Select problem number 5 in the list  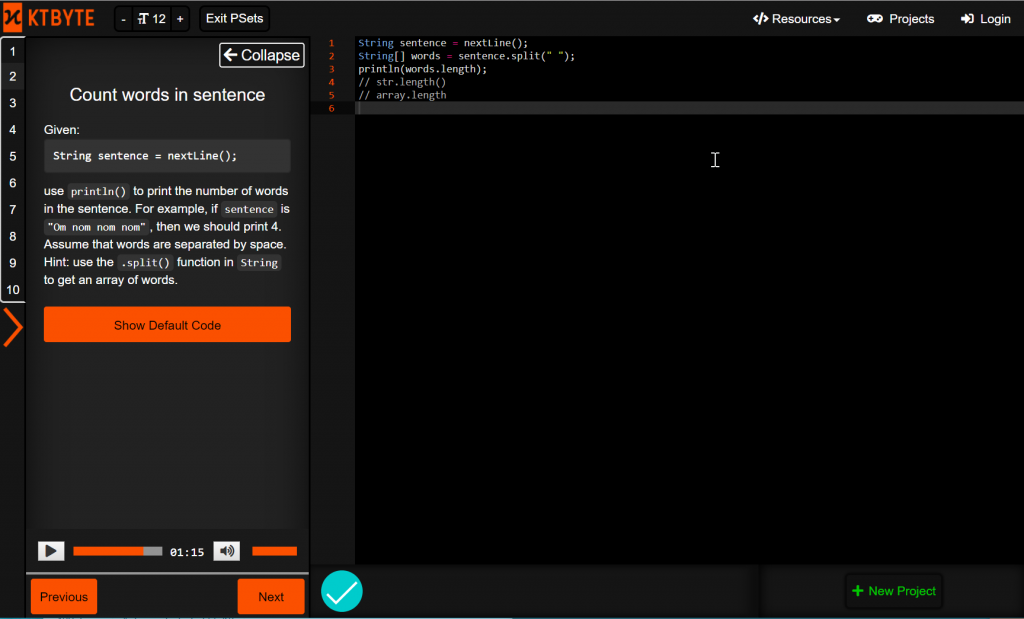click(13, 156)
